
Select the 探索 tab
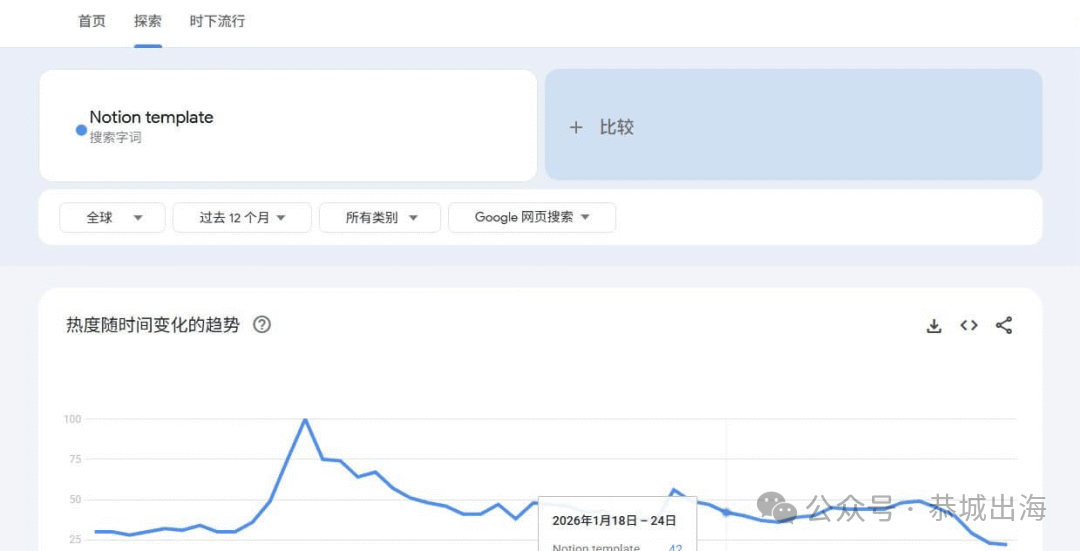point(148,21)
